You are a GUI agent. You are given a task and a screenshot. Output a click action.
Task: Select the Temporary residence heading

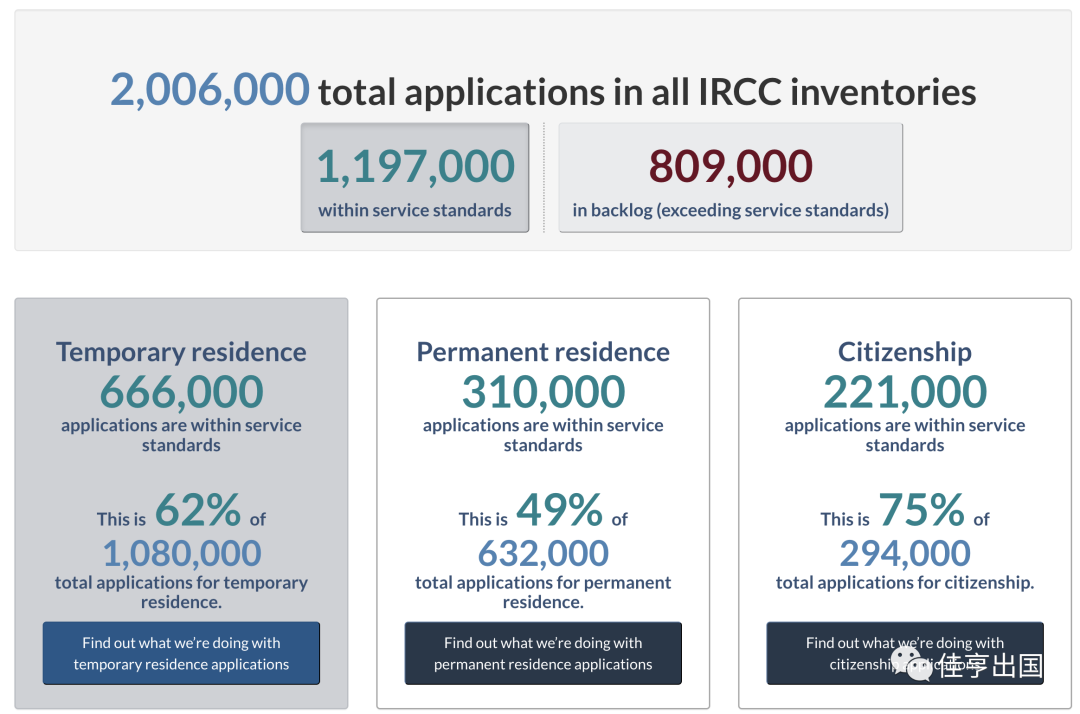click(181, 352)
